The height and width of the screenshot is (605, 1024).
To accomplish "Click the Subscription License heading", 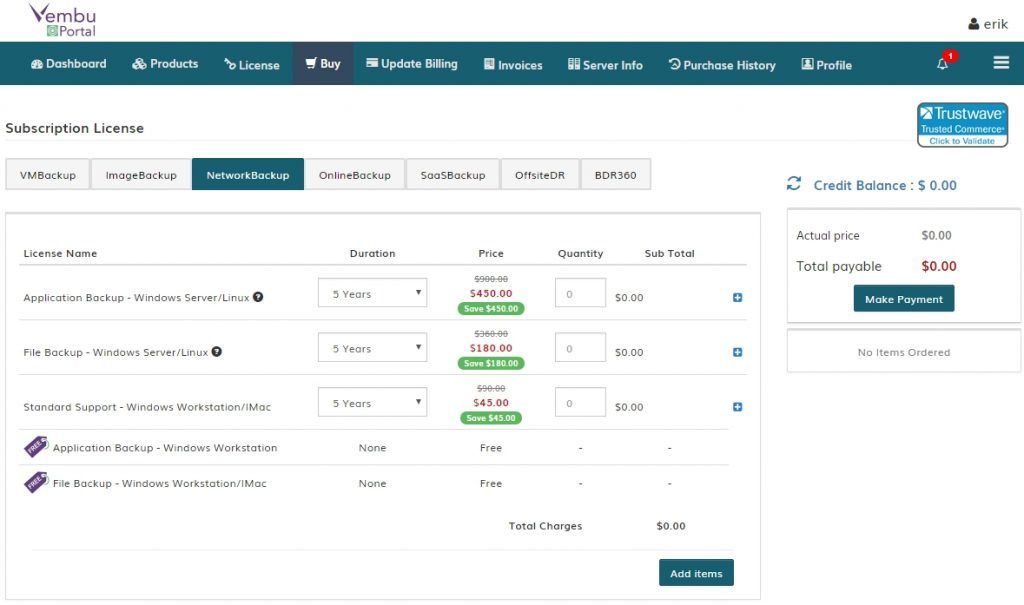I will (x=74, y=128).
